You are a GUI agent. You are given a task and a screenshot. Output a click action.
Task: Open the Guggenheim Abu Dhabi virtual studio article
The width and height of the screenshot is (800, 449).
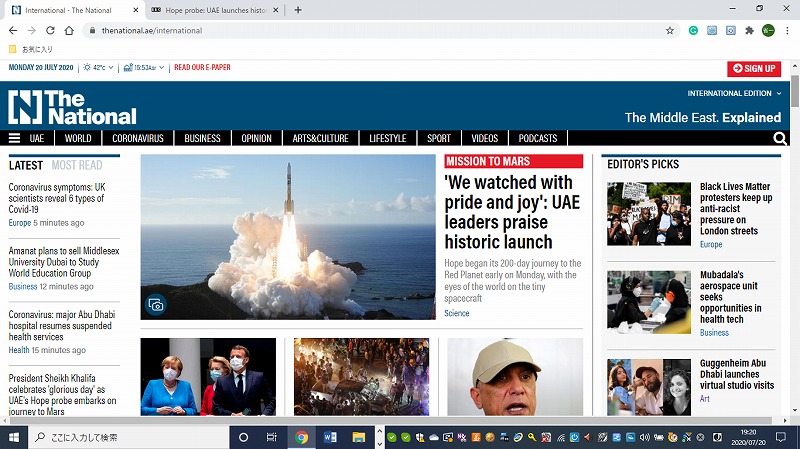[x=737, y=374]
